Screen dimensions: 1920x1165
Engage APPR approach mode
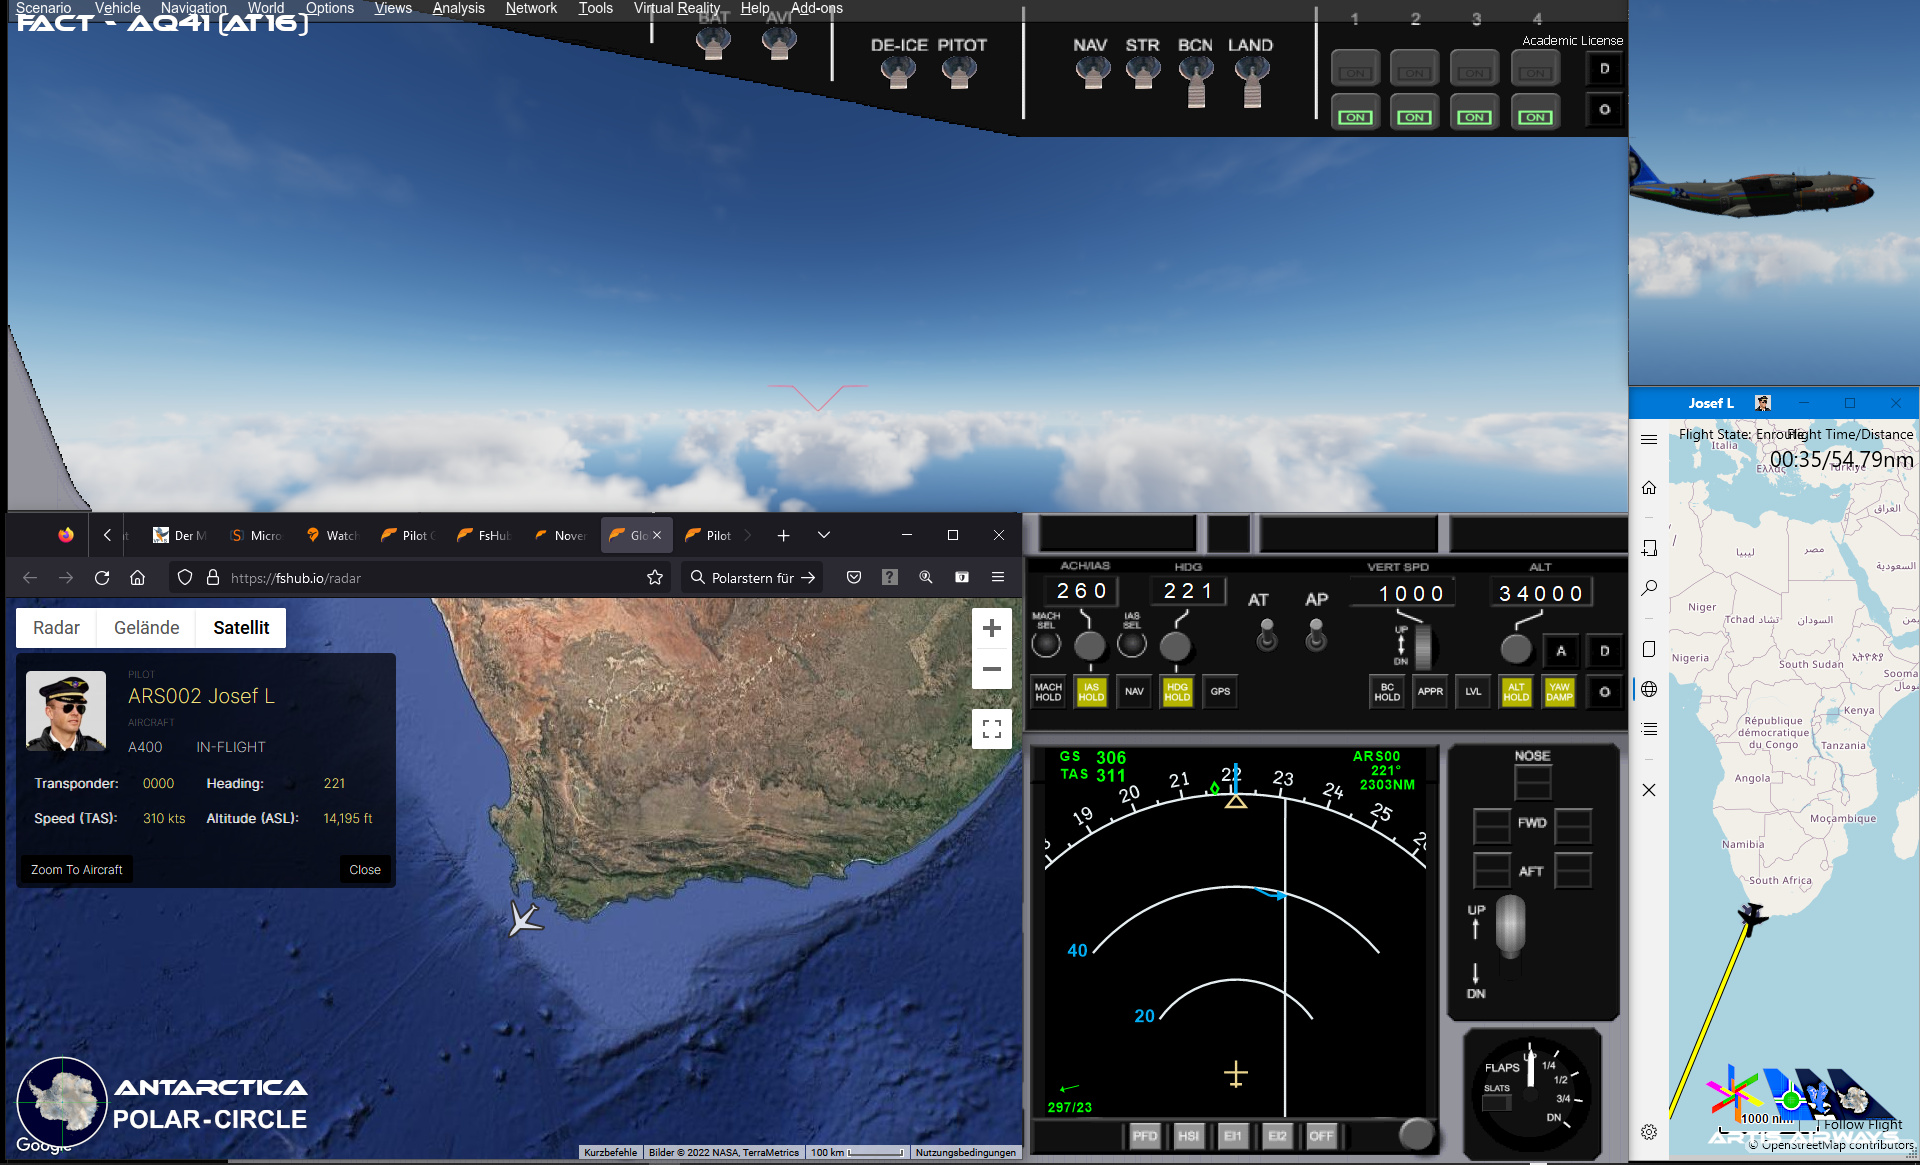click(x=1430, y=692)
